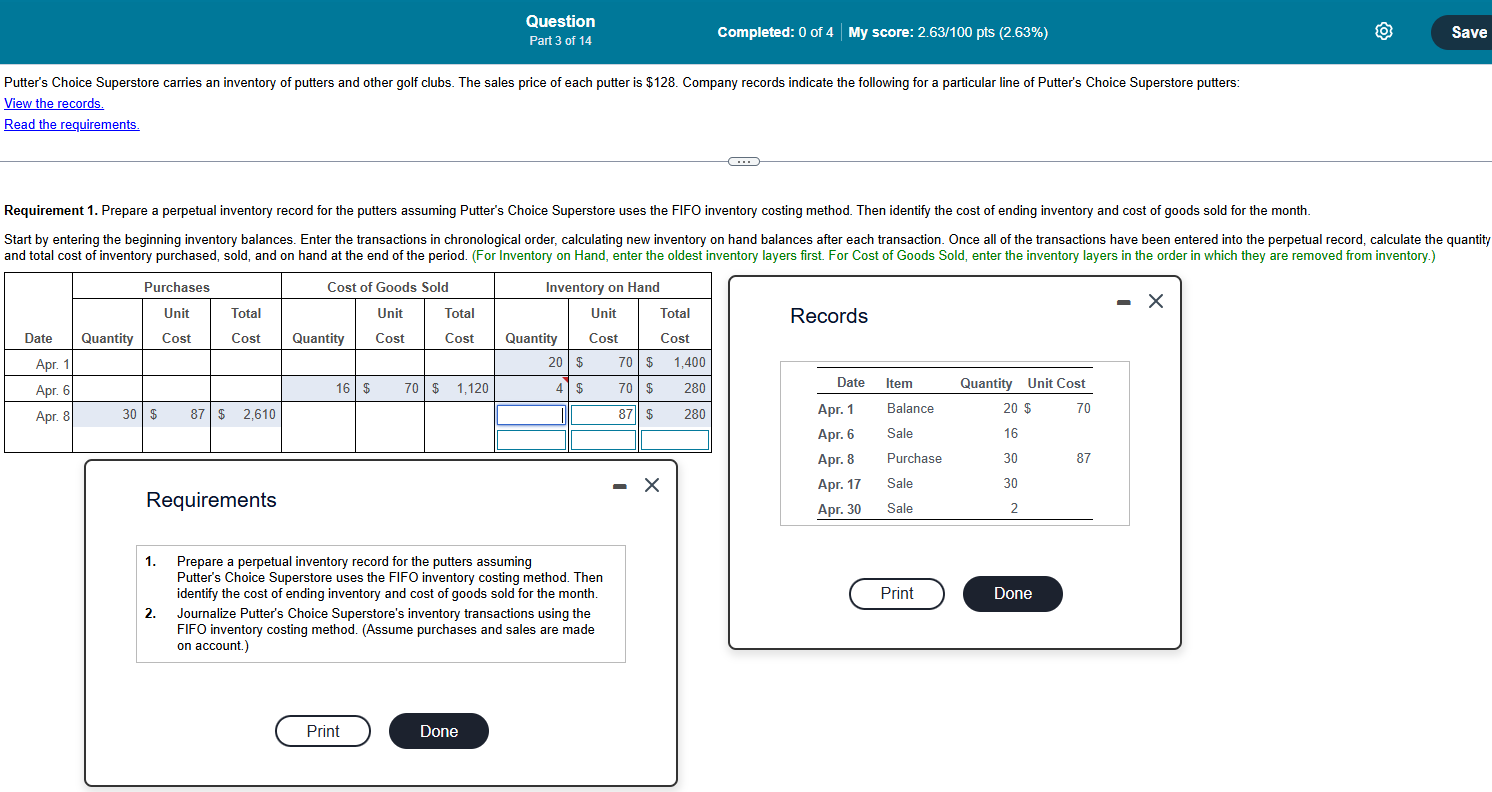Click the Balance item in Records table
The height and width of the screenshot is (792, 1492).
[910, 409]
